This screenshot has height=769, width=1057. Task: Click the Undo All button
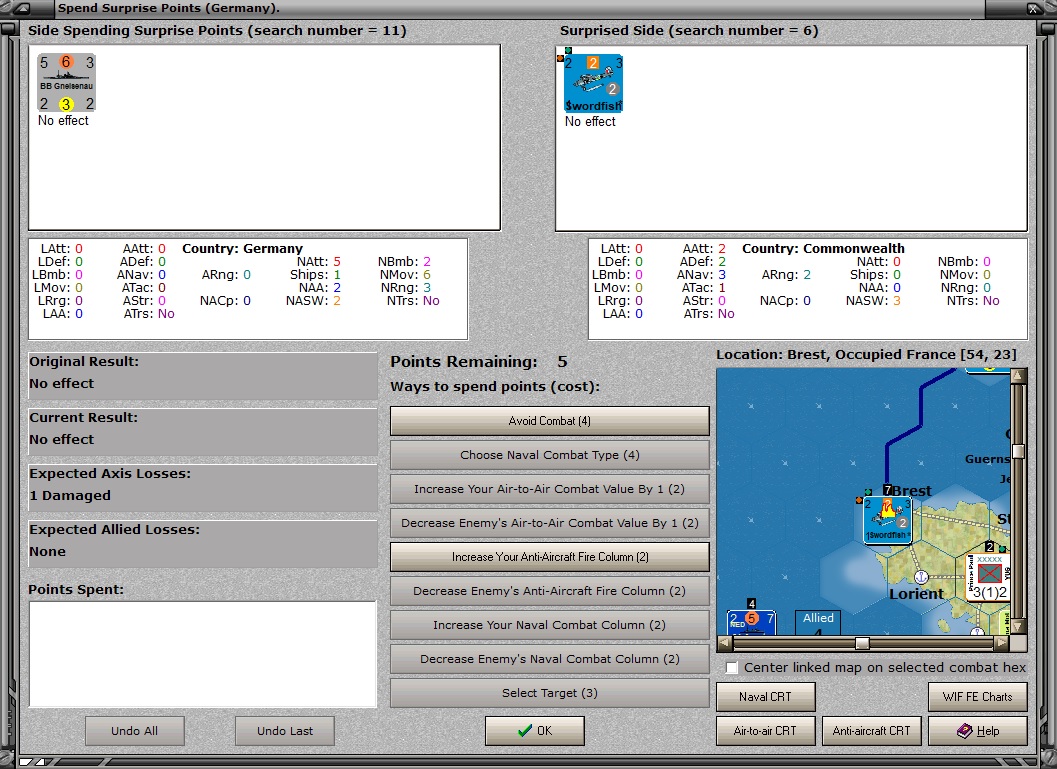135,731
